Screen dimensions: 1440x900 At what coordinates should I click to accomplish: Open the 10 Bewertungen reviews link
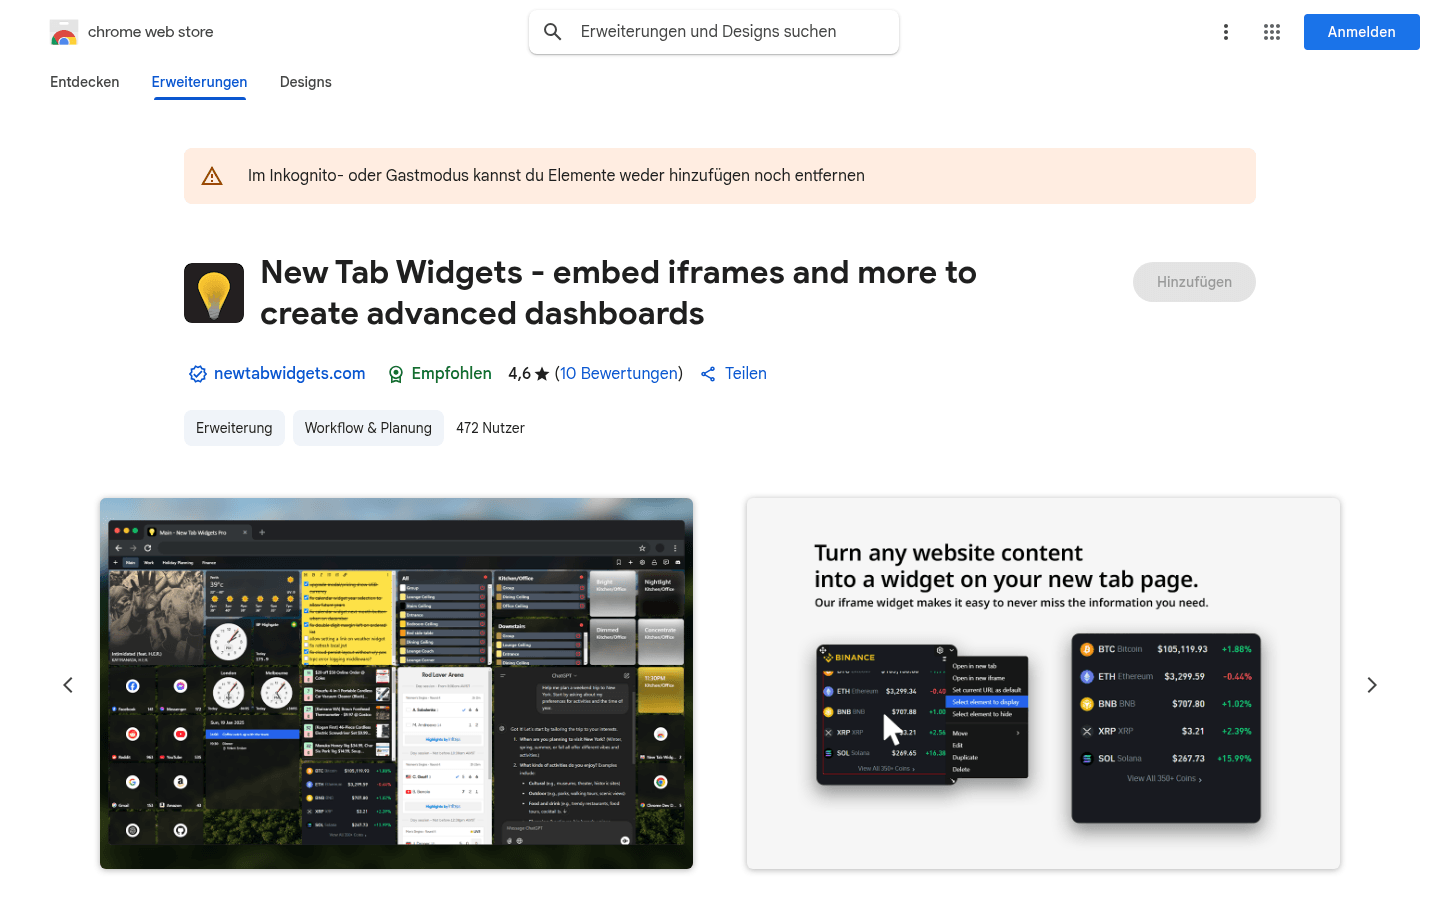619,373
